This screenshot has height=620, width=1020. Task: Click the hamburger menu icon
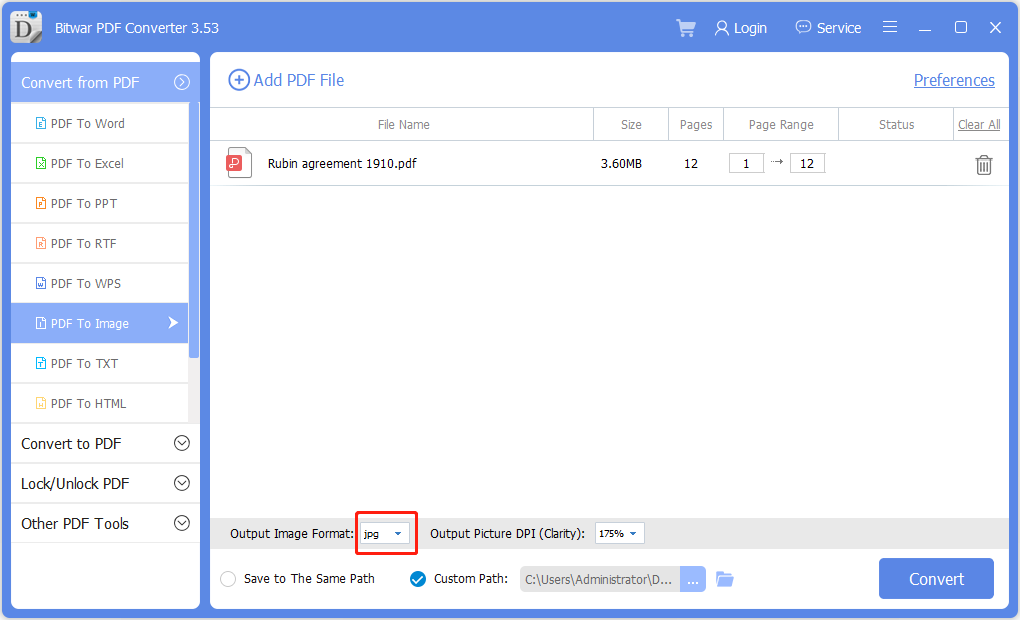pos(890,28)
